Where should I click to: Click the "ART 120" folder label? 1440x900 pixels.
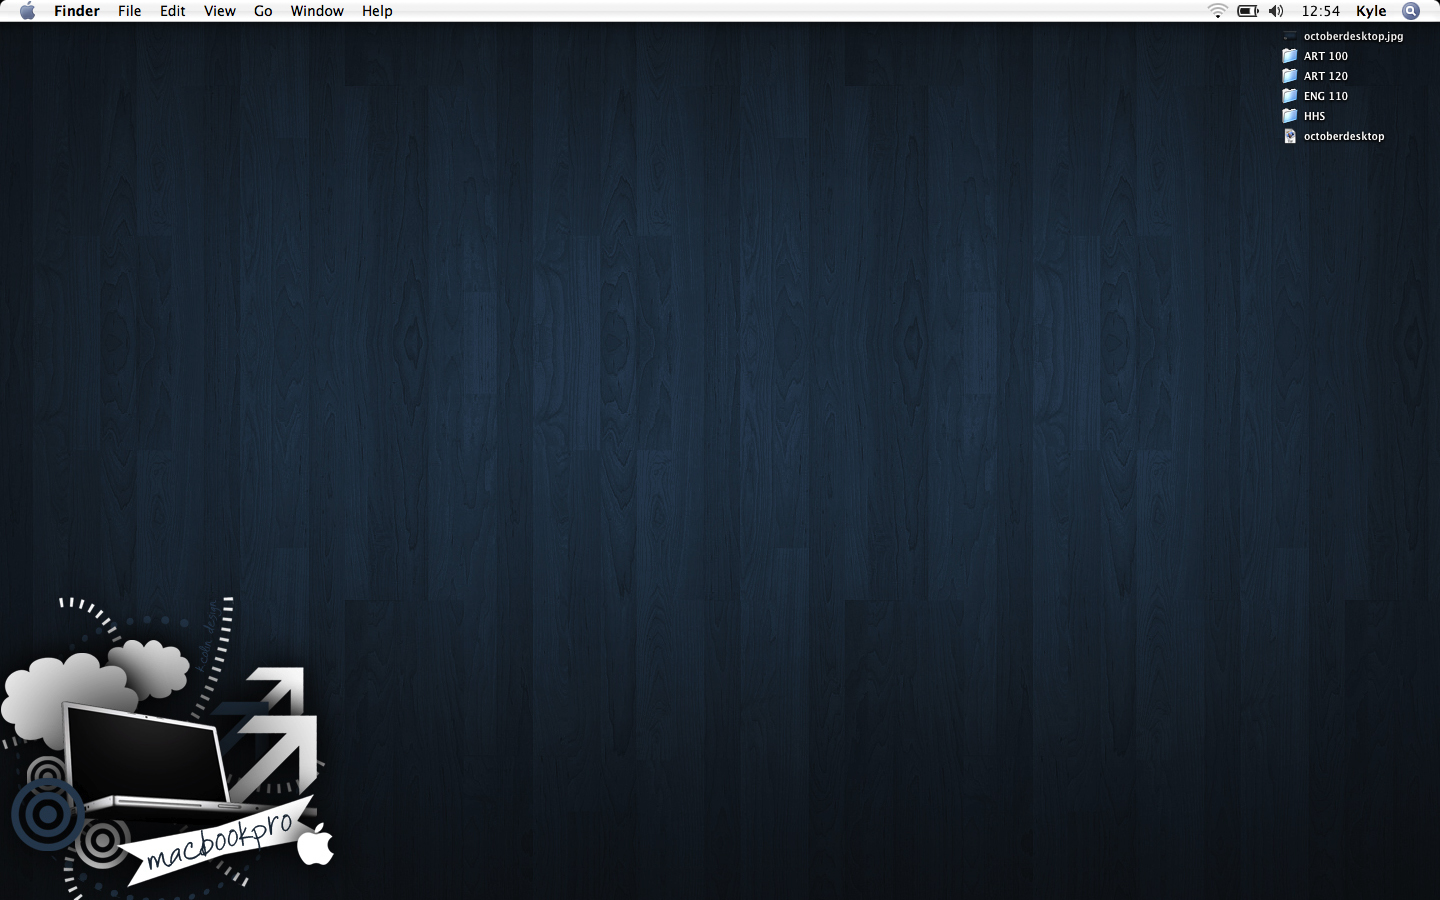click(1326, 76)
